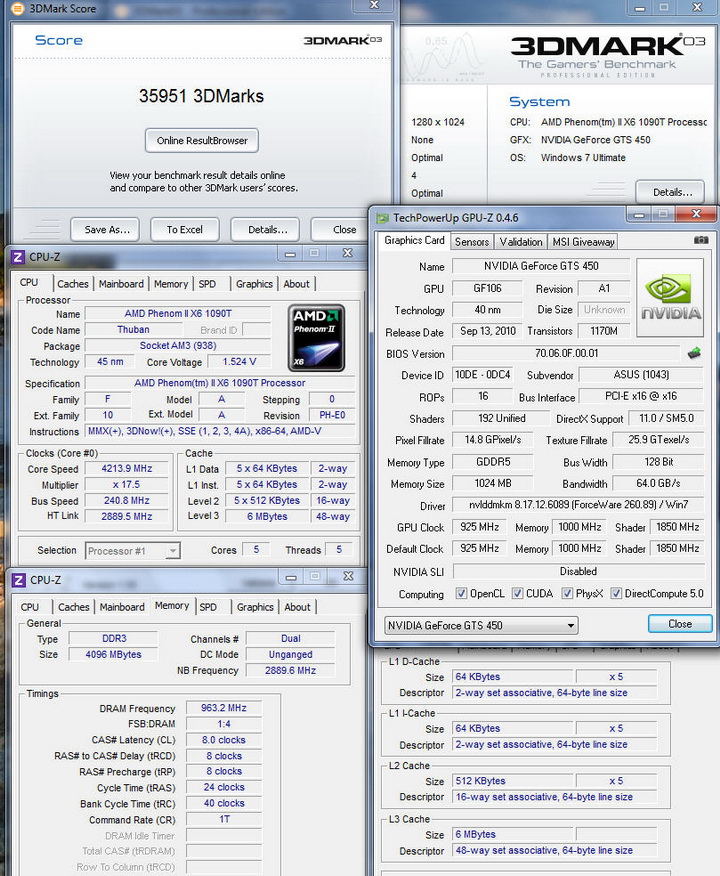Open Mainboard tab in upper CPU-Z window
This screenshot has width=720, height=876.
121,284
